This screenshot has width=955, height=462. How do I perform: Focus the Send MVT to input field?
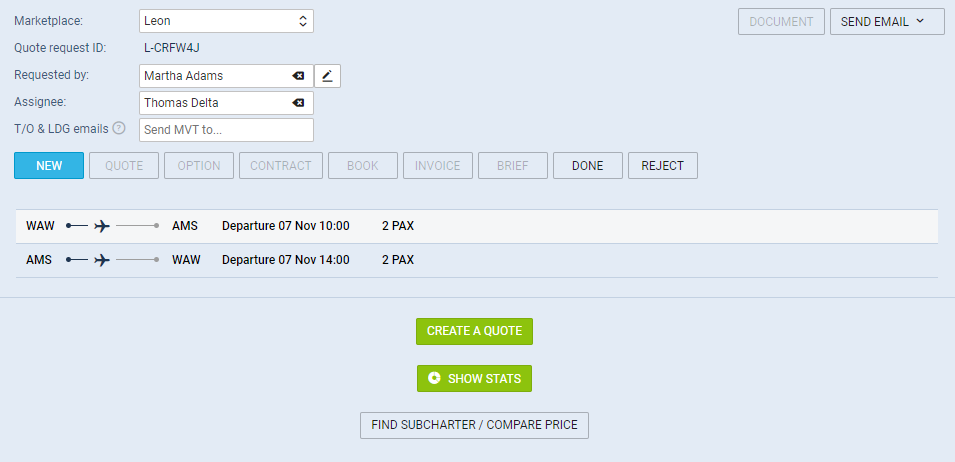[x=227, y=130]
